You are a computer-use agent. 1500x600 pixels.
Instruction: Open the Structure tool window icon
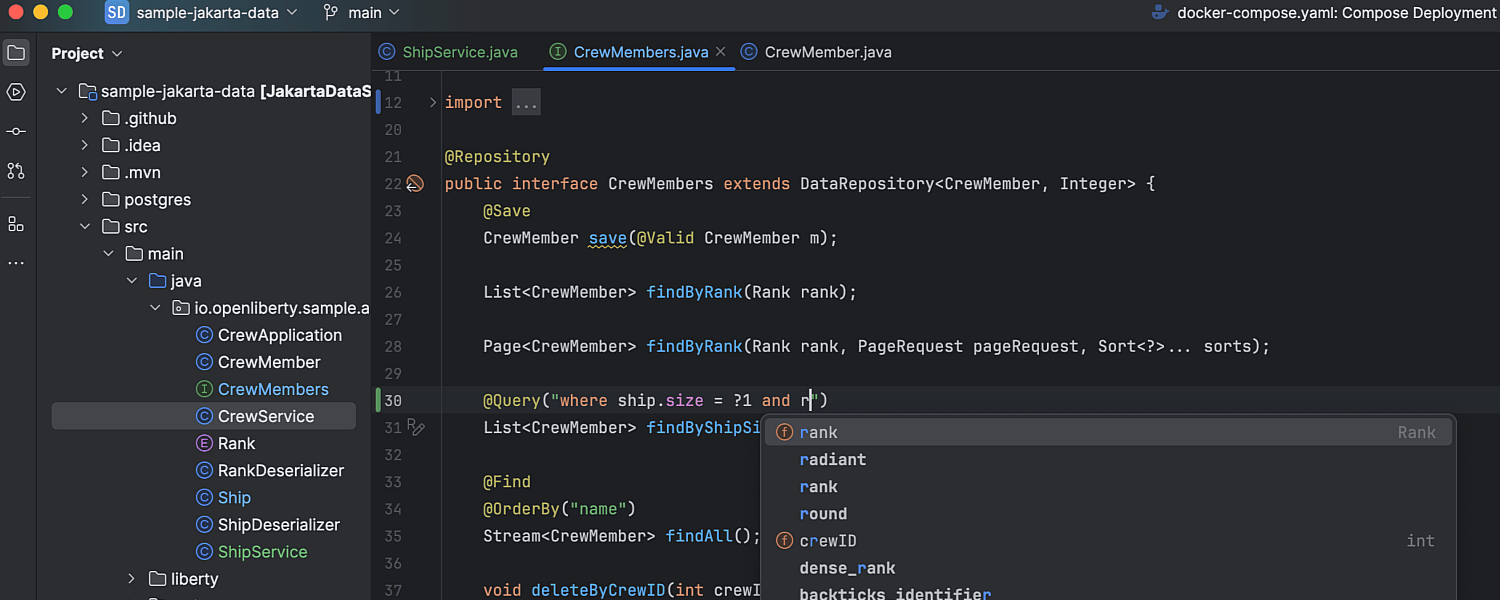pos(16,224)
